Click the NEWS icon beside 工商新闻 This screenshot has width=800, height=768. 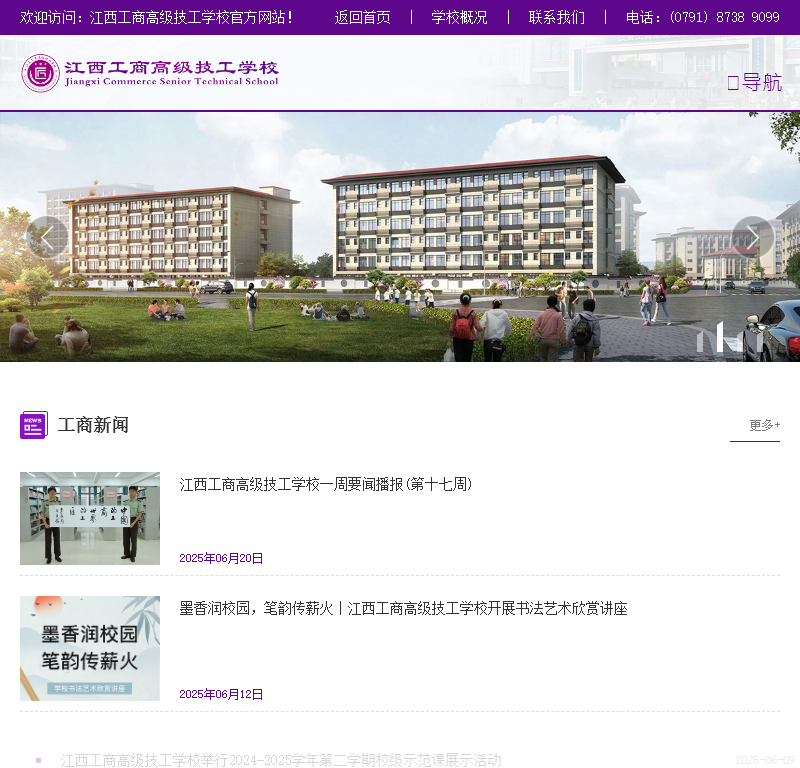pyautogui.click(x=33, y=424)
